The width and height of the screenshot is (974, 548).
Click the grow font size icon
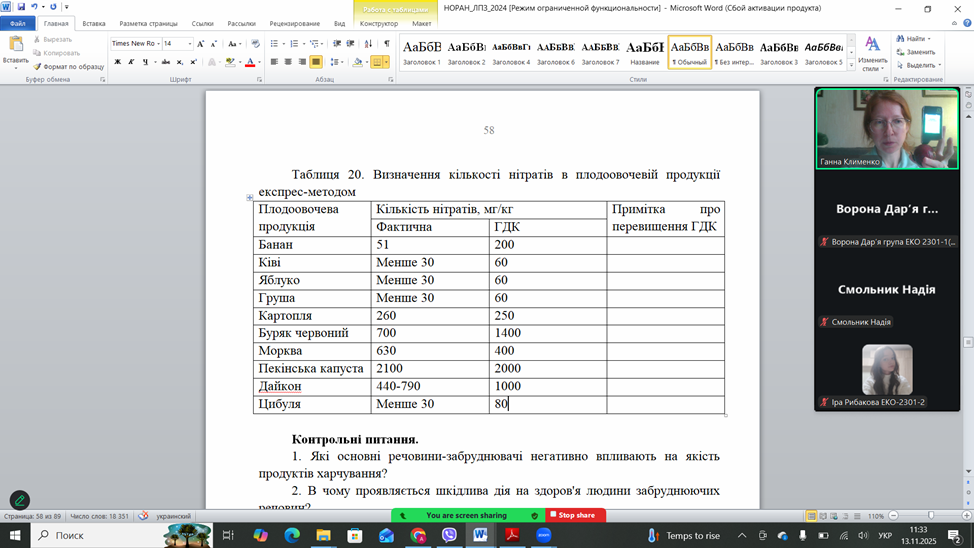pyautogui.click(x=201, y=44)
